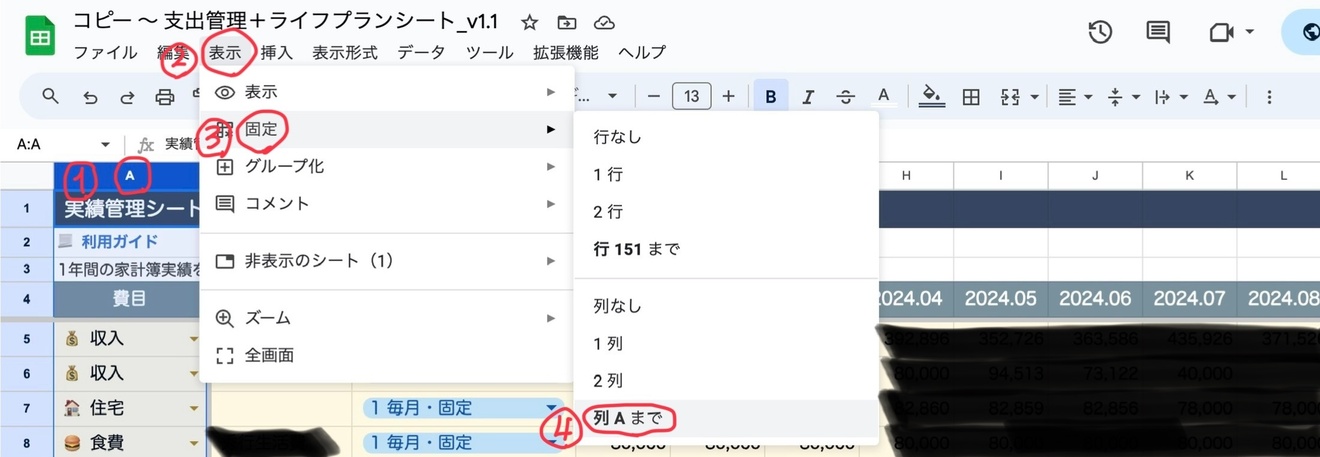Image resolution: width=1320 pixels, height=457 pixels.
Task: Open the fill color bucket
Action: (x=932, y=96)
